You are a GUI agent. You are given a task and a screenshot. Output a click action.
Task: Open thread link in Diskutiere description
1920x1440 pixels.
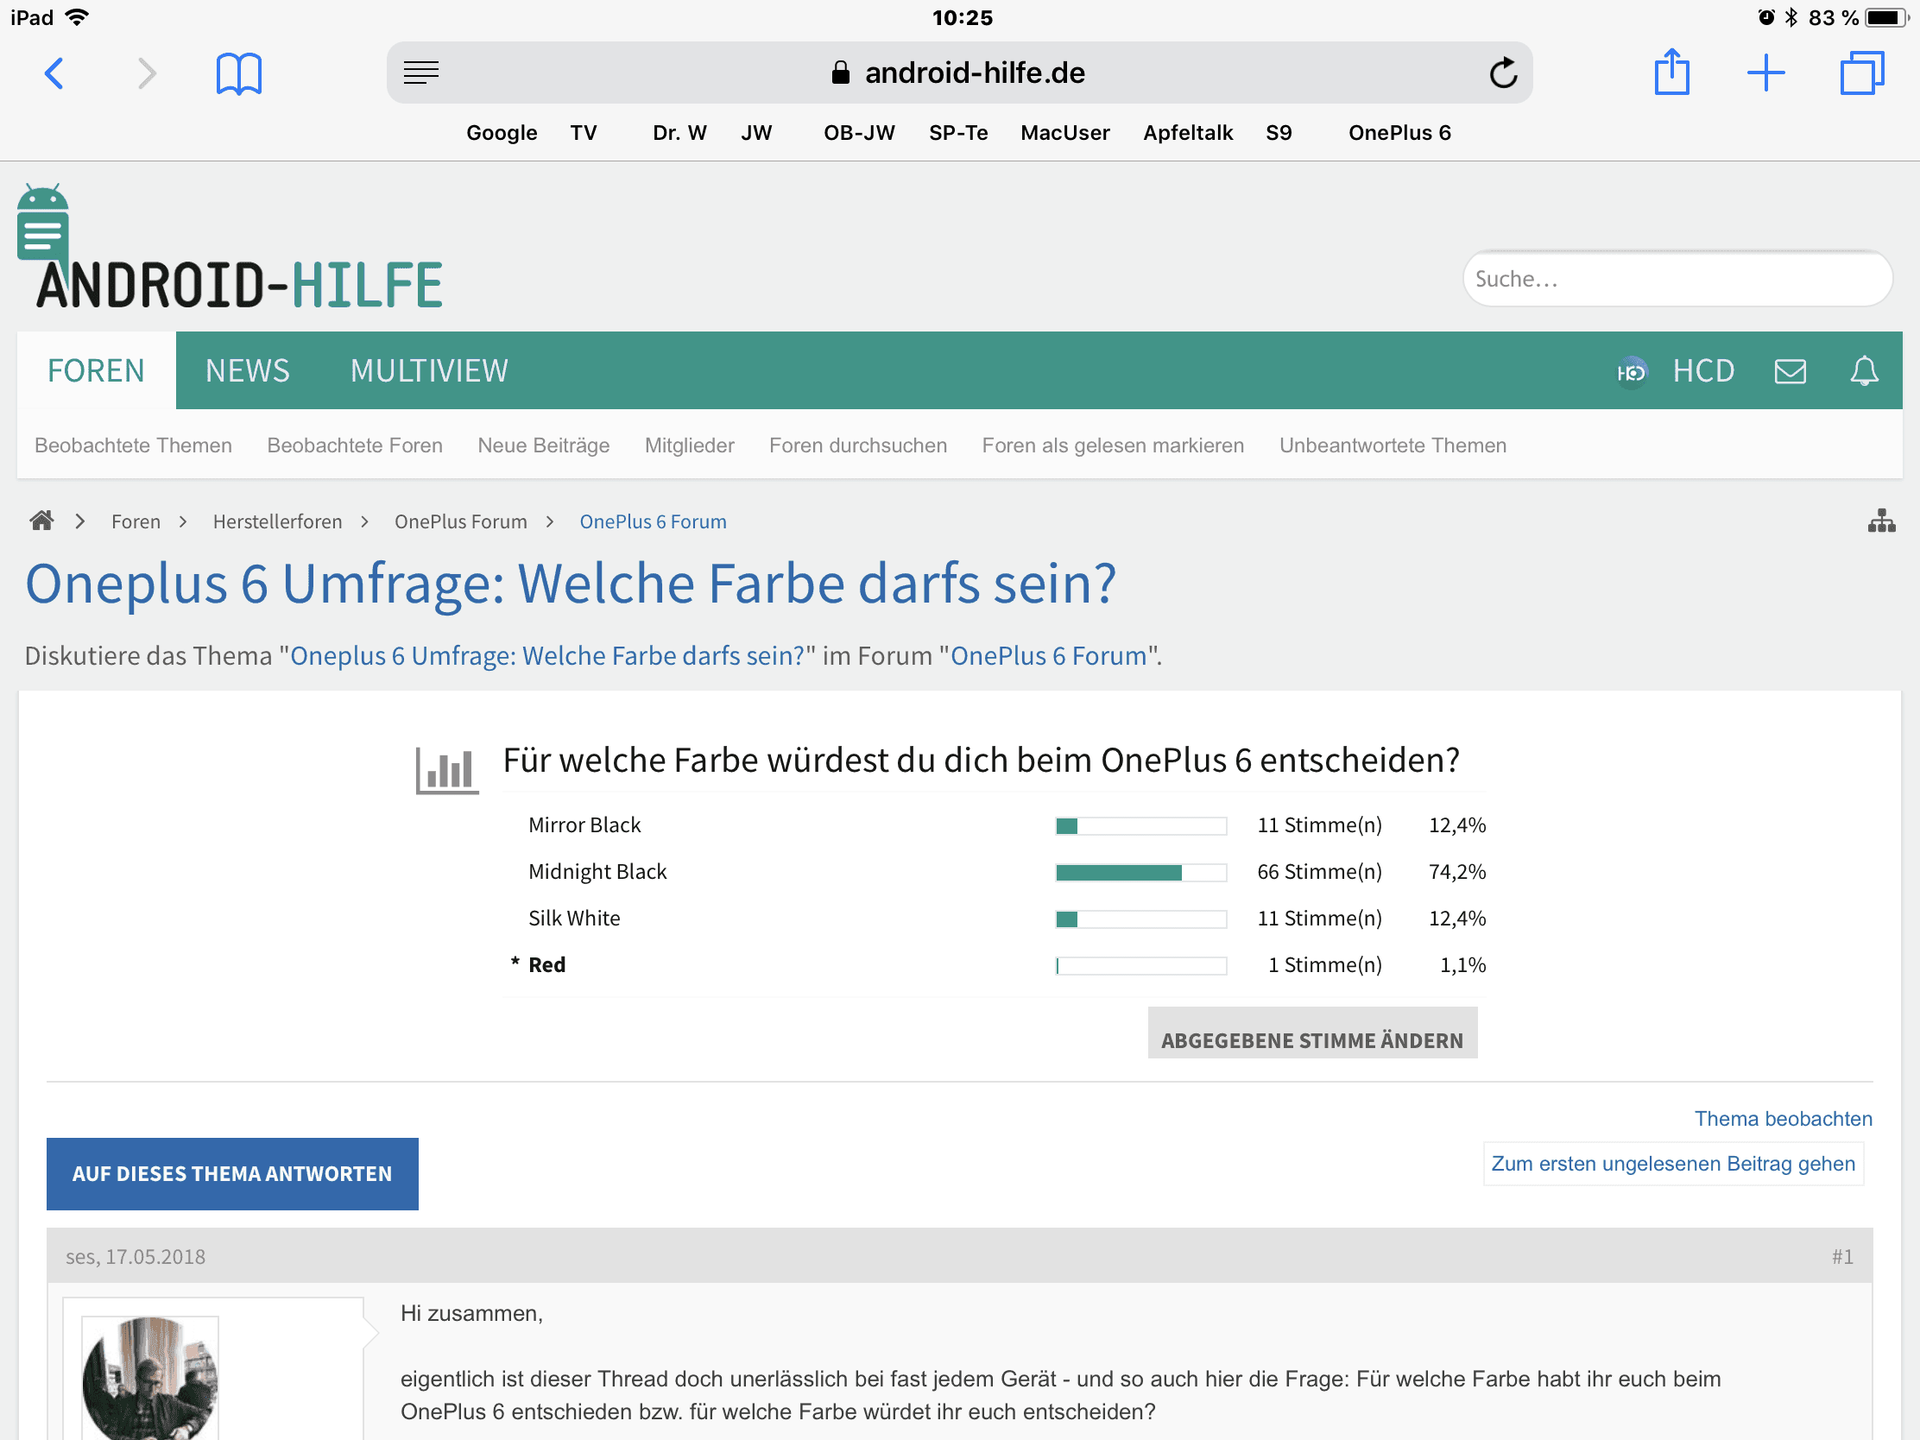click(x=547, y=656)
